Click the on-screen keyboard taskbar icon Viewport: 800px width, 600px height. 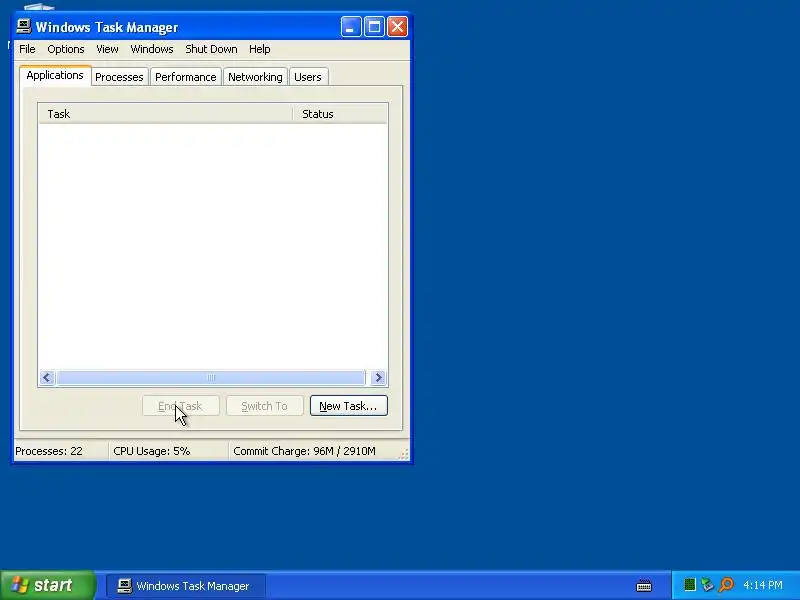click(644, 585)
